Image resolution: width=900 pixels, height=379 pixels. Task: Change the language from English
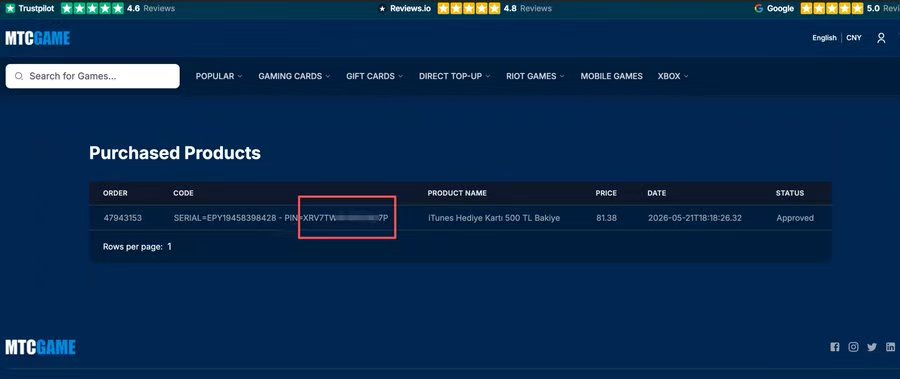[x=824, y=38]
